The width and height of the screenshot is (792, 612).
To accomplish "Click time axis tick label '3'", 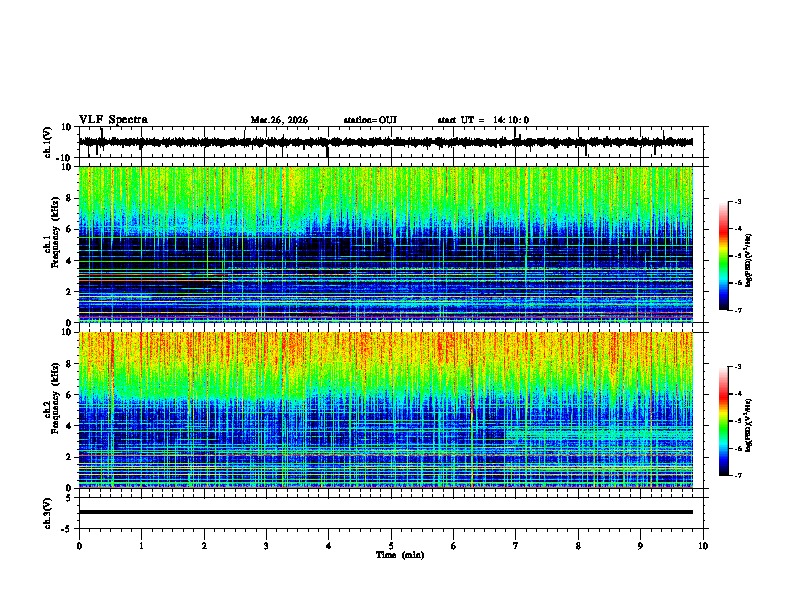I will pos(266,546).
